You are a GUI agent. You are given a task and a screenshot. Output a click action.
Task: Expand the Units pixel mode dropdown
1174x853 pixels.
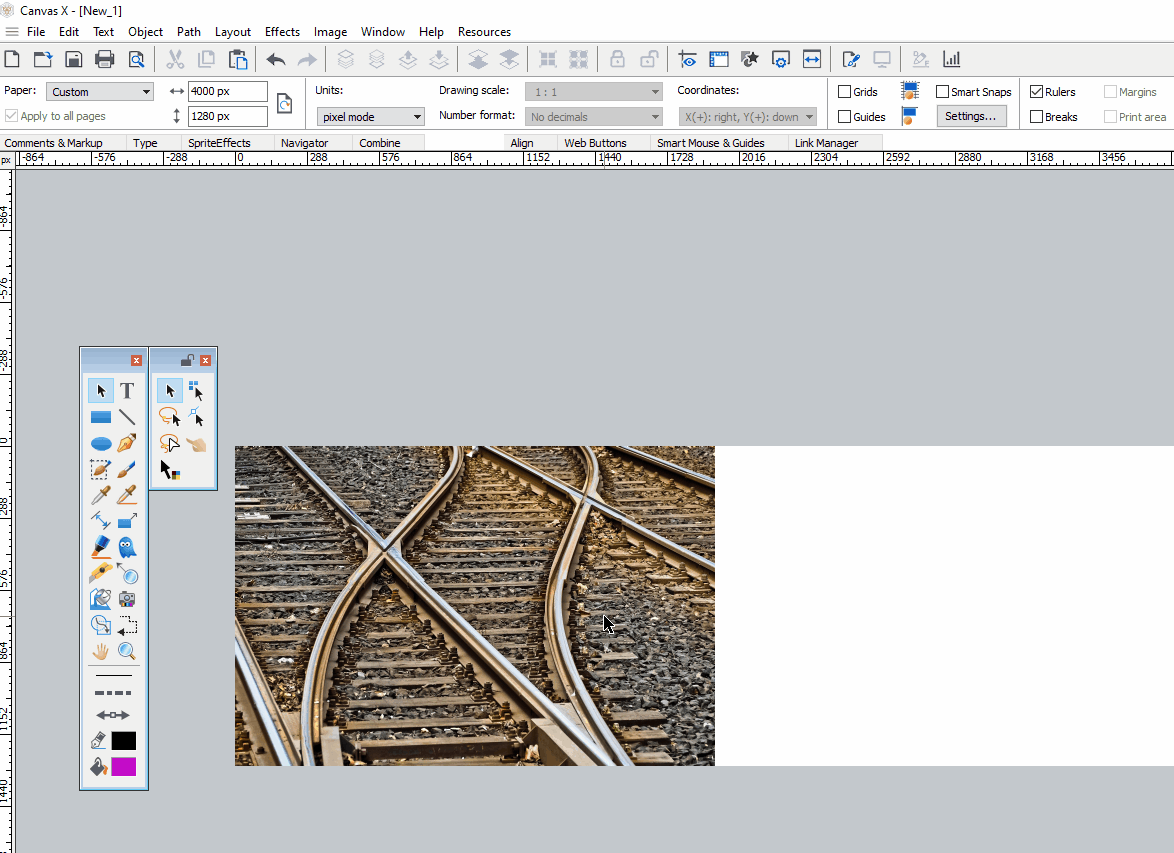[x=370, y=117]
